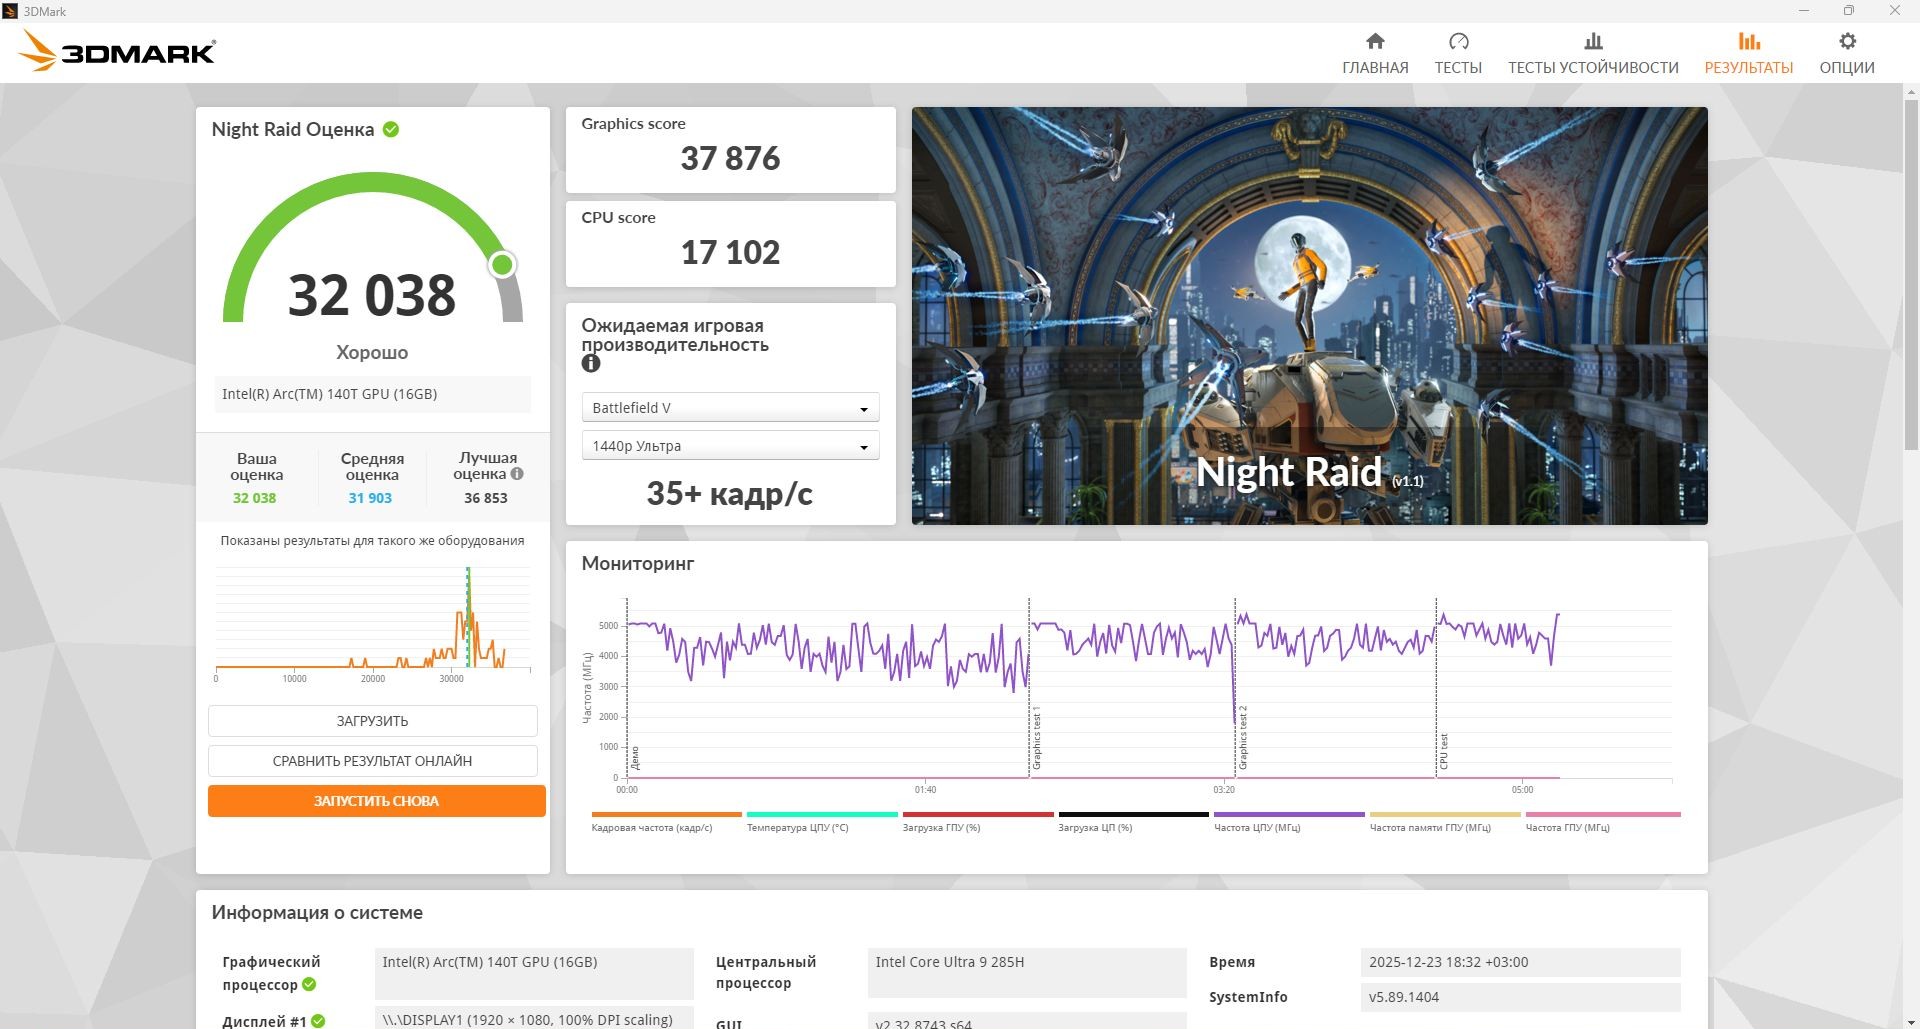Click the Graphics test 1 chart marker

point(1037,738)
